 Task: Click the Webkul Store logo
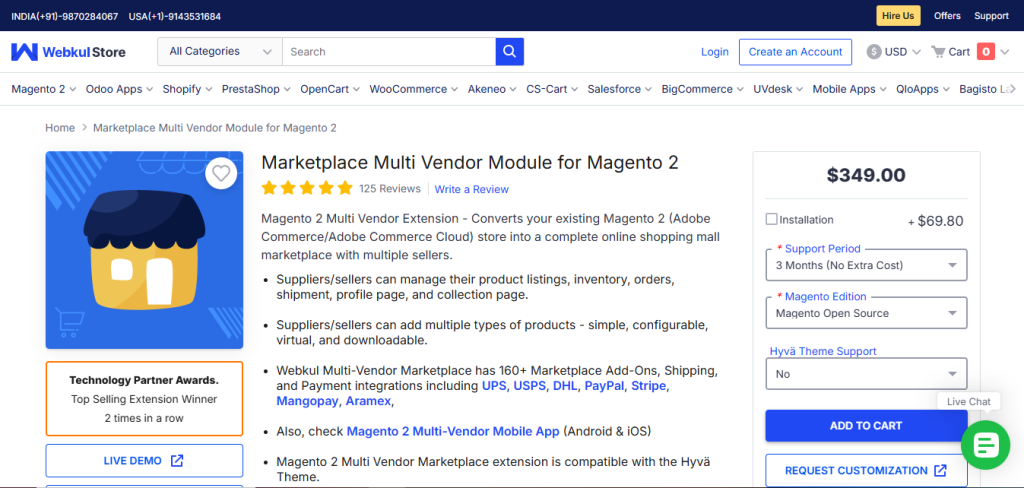[x=69, y=52]
